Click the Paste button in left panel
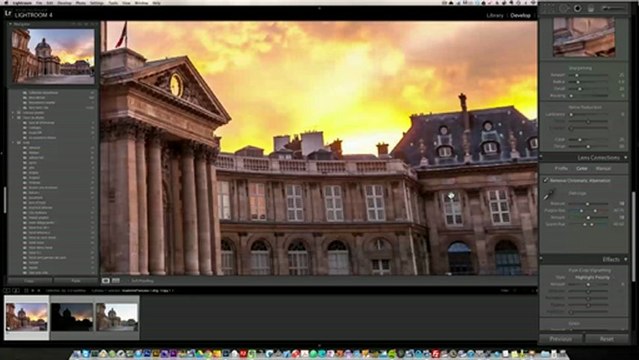Screen dimensions: 639x360 [76, 281]
